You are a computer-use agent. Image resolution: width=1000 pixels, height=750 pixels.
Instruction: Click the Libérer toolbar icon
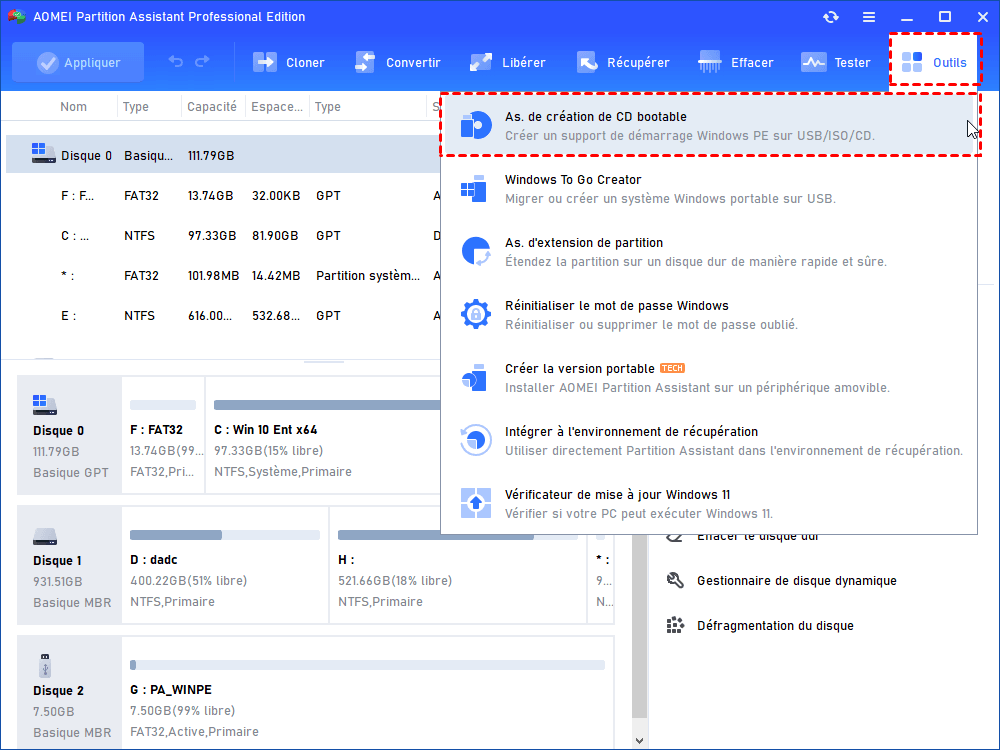481,62
